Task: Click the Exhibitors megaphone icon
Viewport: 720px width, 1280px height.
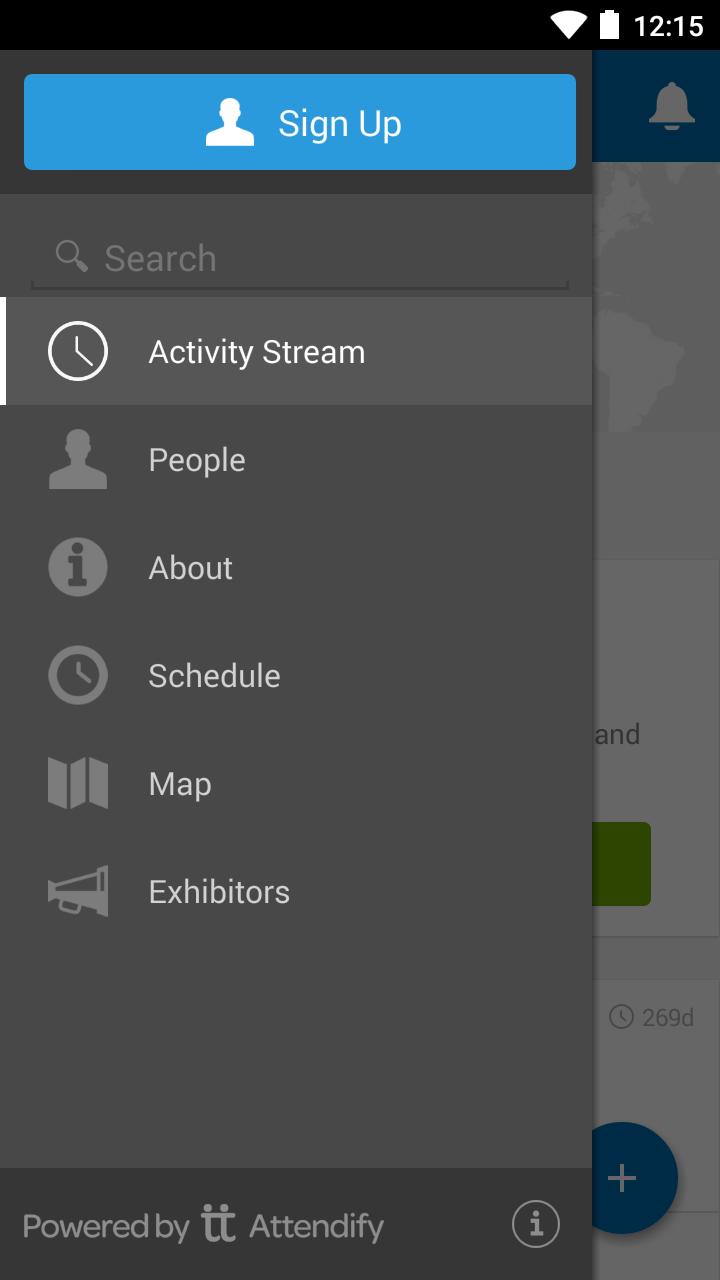Action: [x=78, y=892]
